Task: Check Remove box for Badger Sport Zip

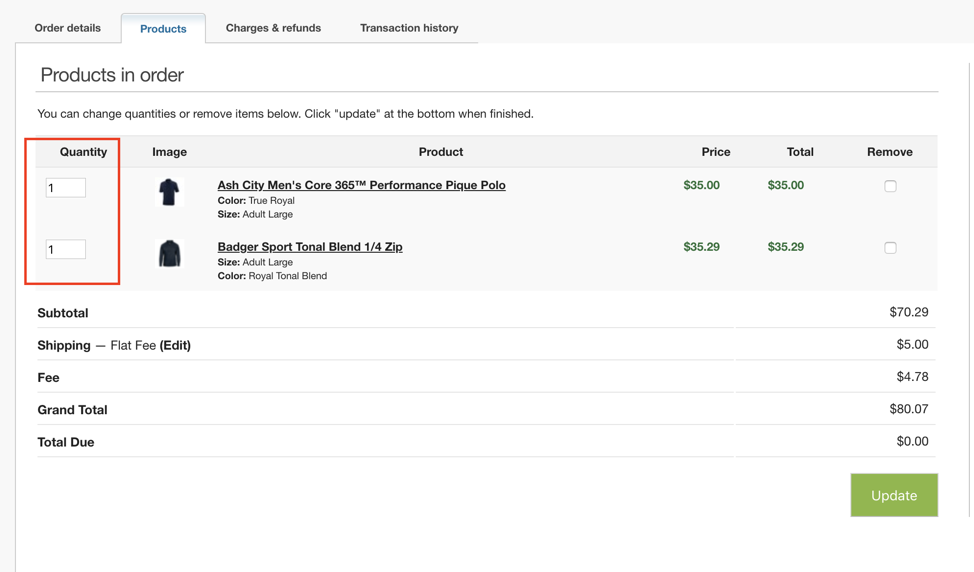Action: [890, 248]
